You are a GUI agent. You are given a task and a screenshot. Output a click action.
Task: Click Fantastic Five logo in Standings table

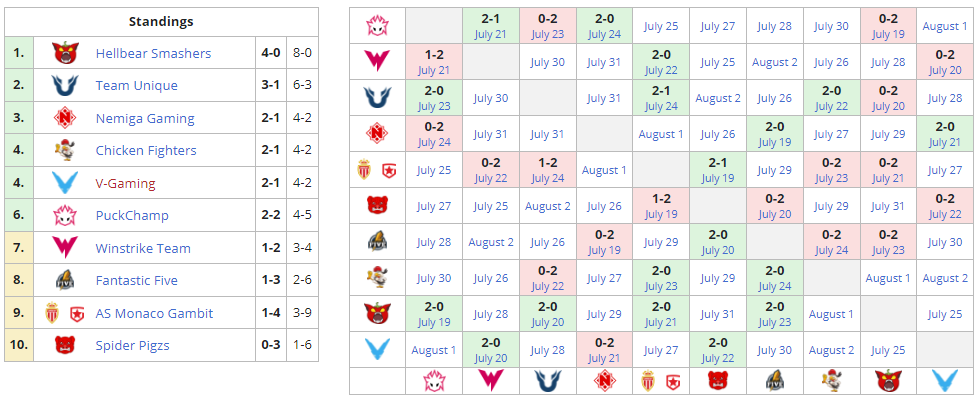click(x=66, y=281)
